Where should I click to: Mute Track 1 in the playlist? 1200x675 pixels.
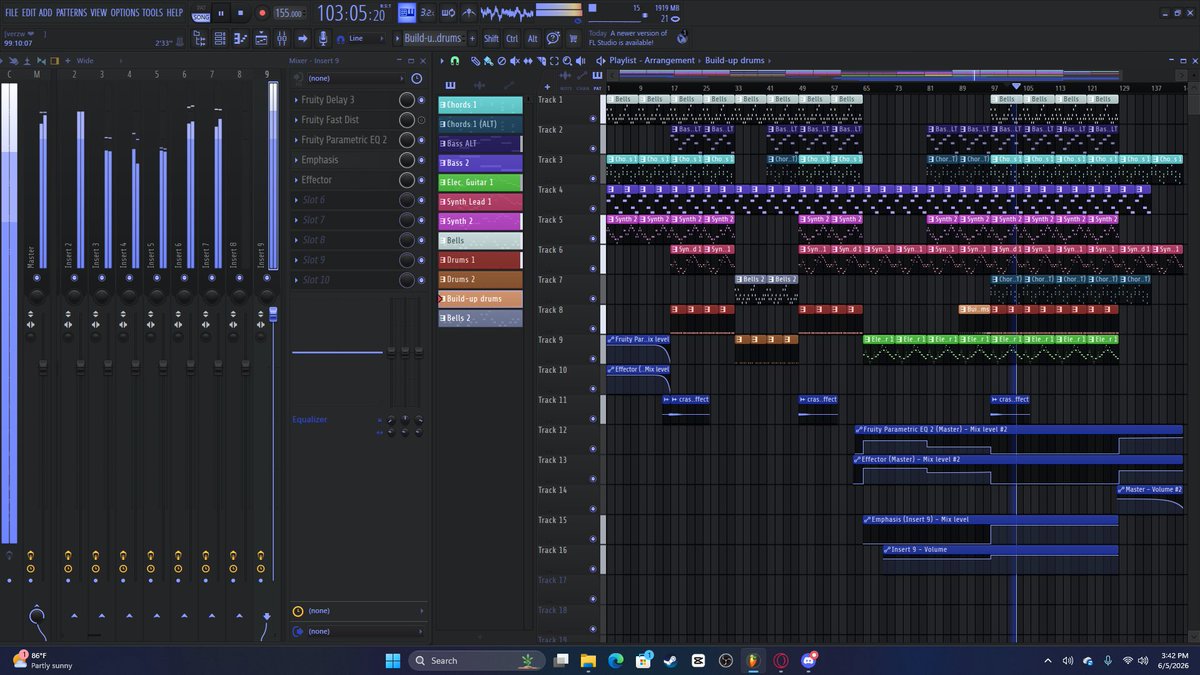coord(593,118)
